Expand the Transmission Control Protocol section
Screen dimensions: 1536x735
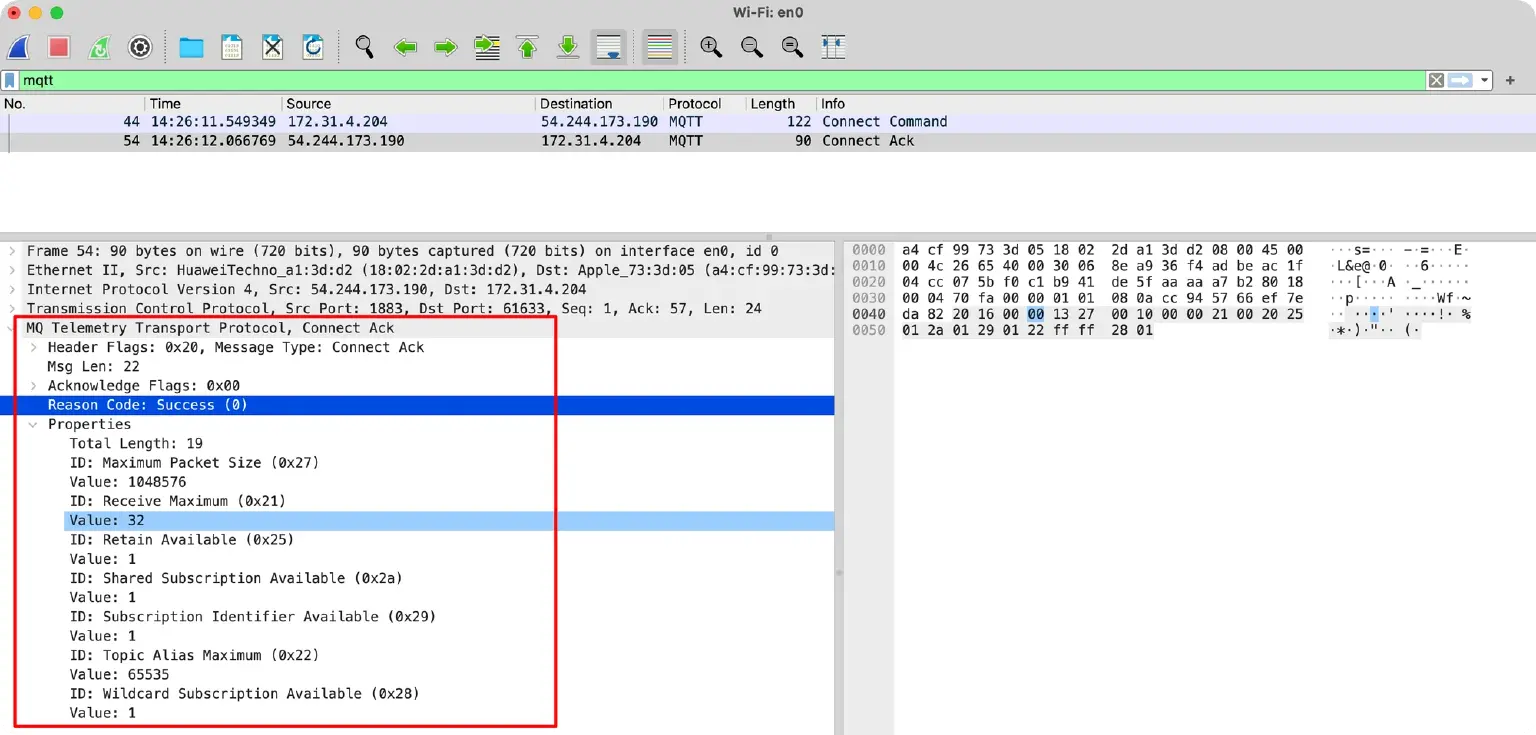pyautogui.click(x=12, y=309)
